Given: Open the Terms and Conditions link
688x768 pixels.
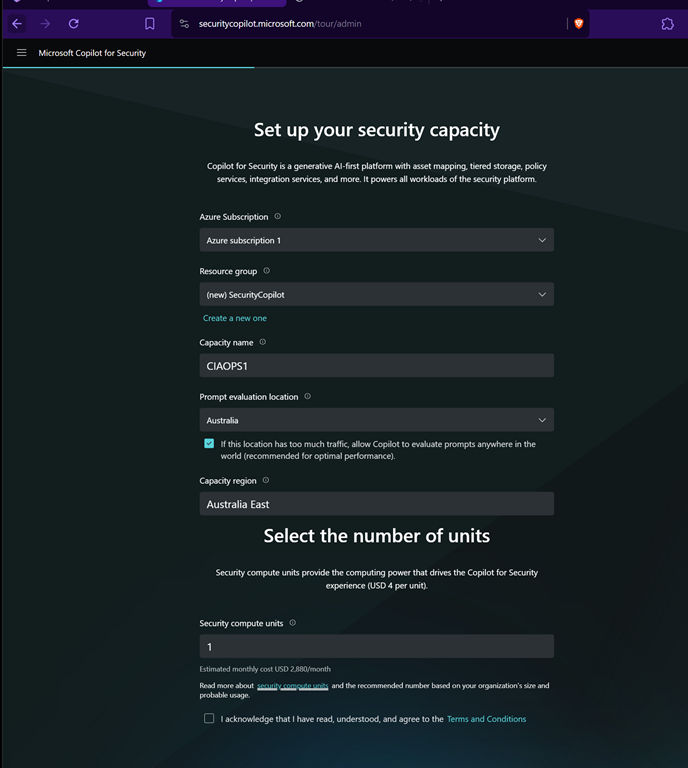Looking at the screenshot, I should point(486,719).
